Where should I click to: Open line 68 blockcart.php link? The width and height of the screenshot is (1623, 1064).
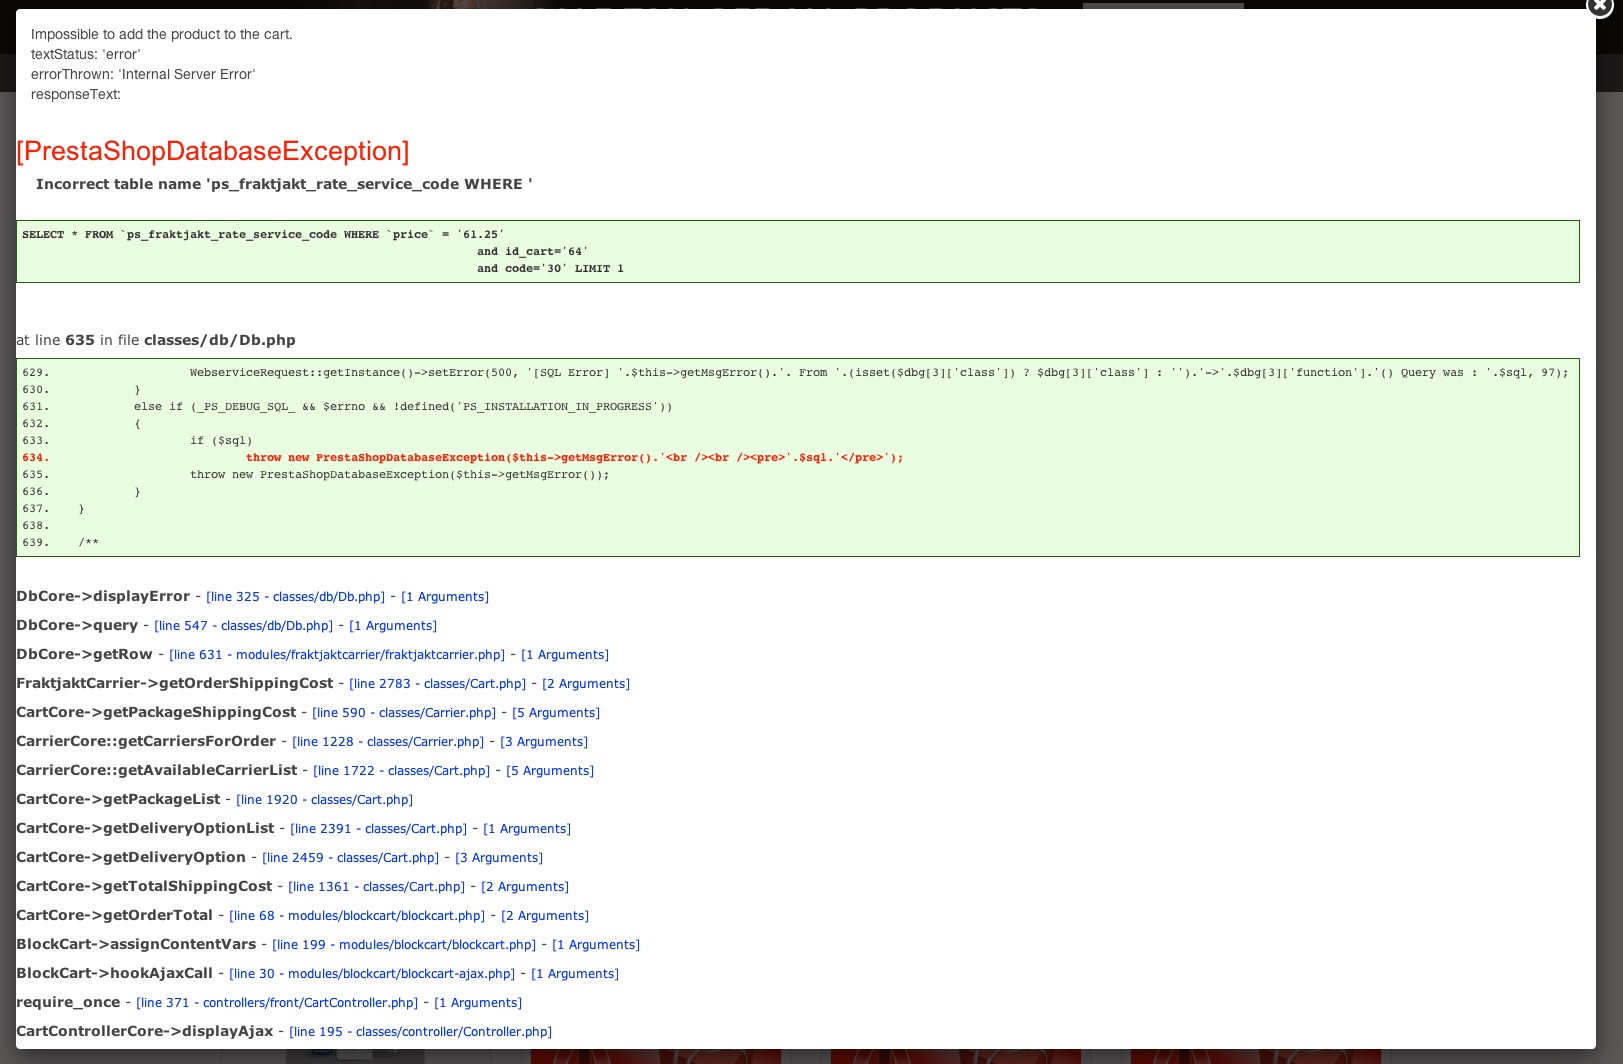pyautogui.click(x=357, y=916)
